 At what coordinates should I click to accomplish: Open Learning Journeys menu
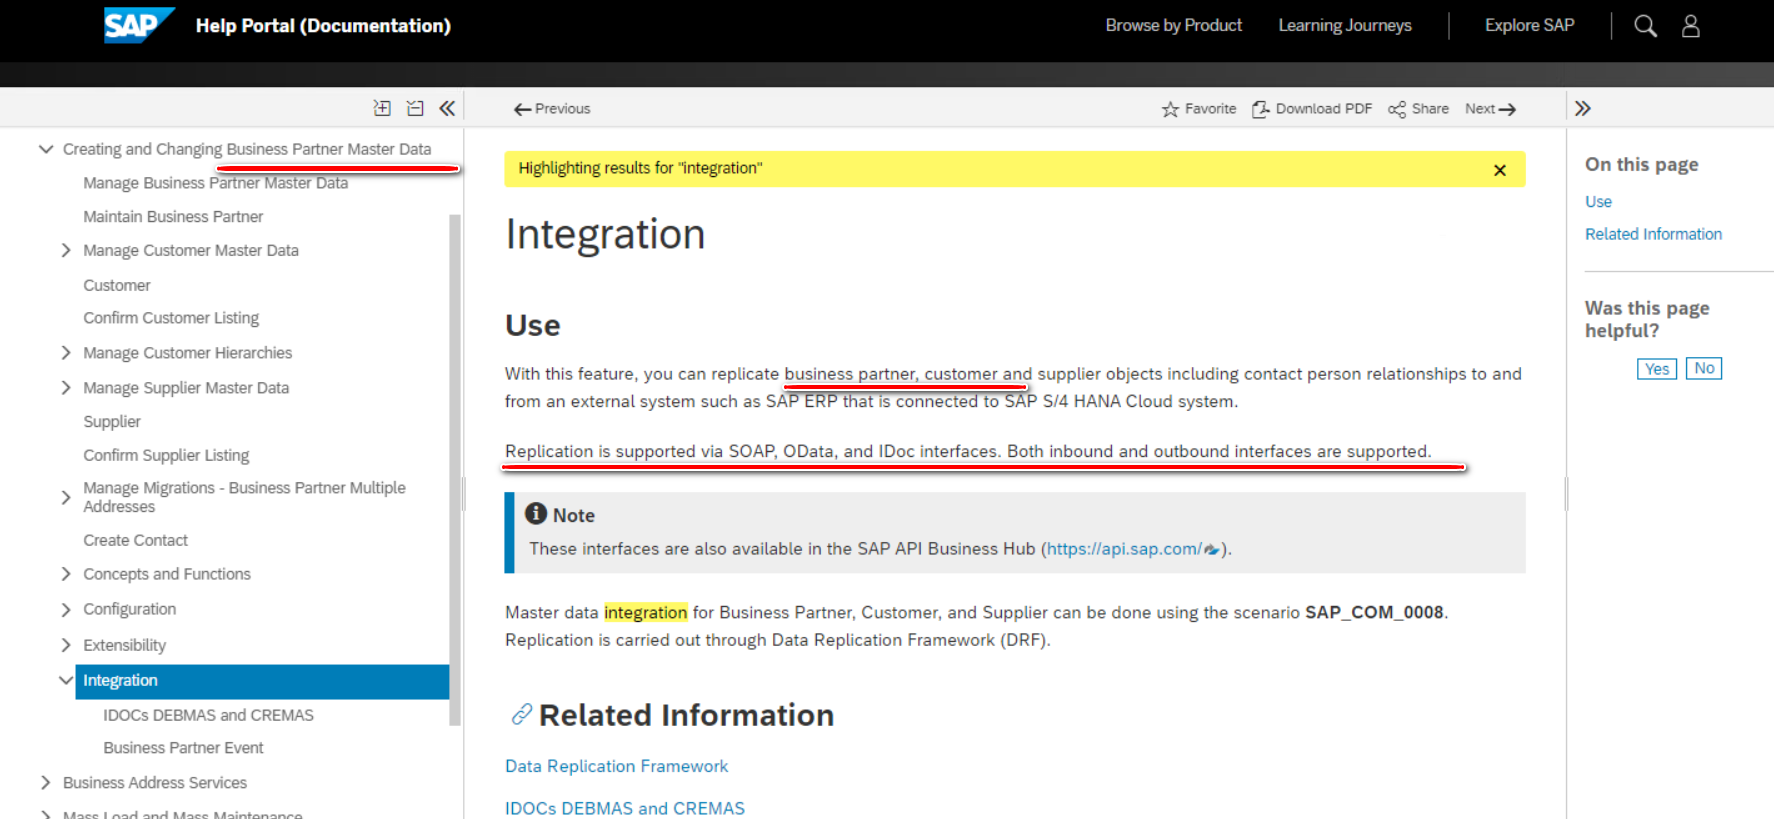[x=1344, y=25]
